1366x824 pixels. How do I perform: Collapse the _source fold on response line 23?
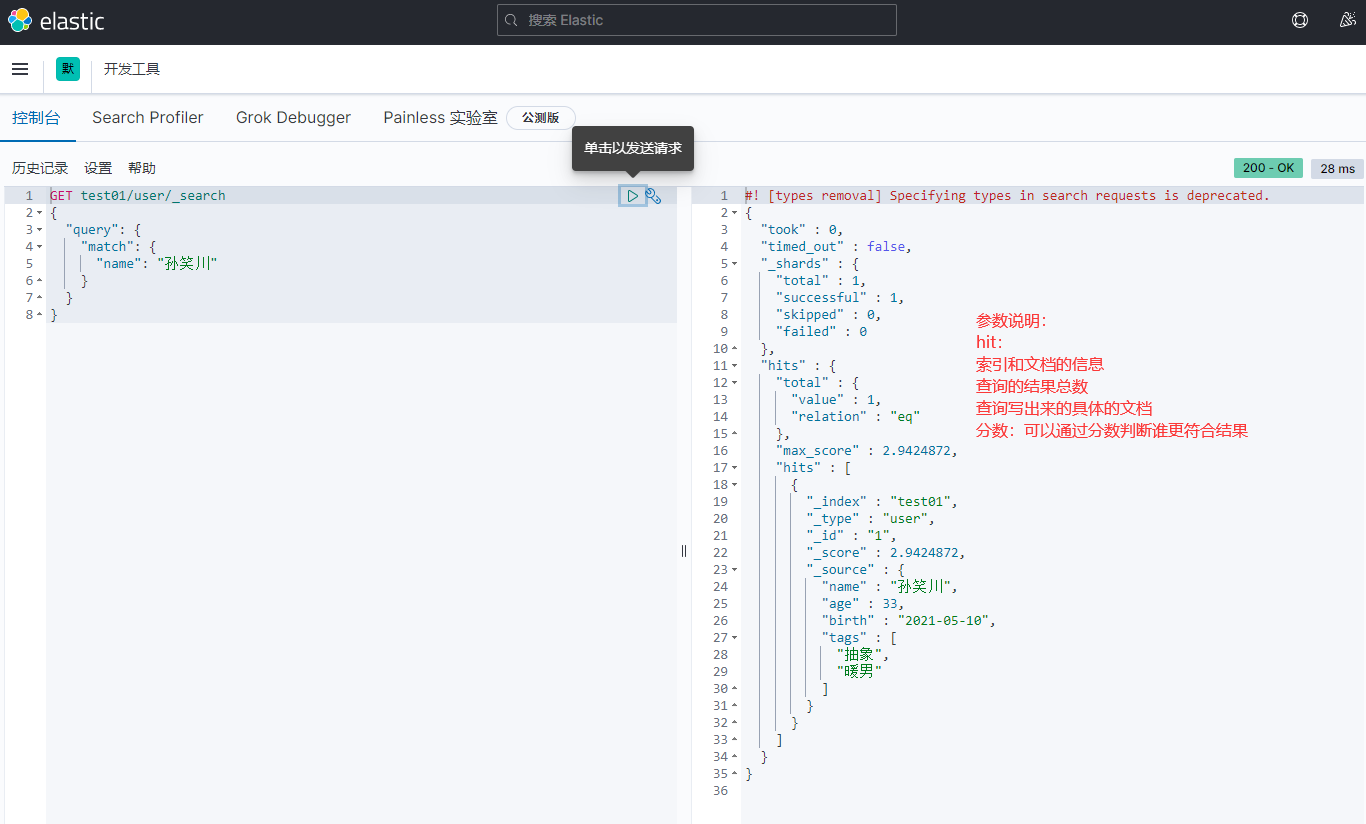pos(735,570)
